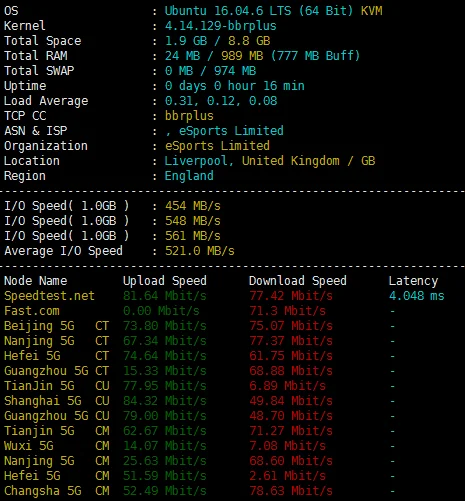Select the kernel version 4.14.129-bbrplus
The width and height of the screenshot is (465, 501).
[221, 26]
